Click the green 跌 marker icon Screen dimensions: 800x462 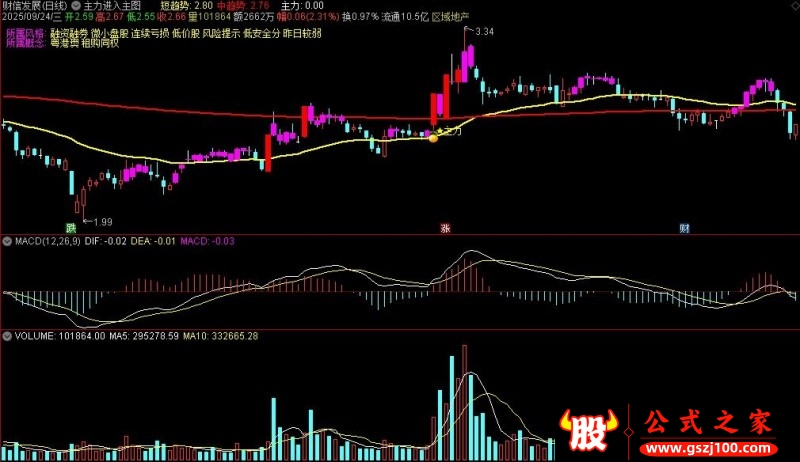[71, 228]
